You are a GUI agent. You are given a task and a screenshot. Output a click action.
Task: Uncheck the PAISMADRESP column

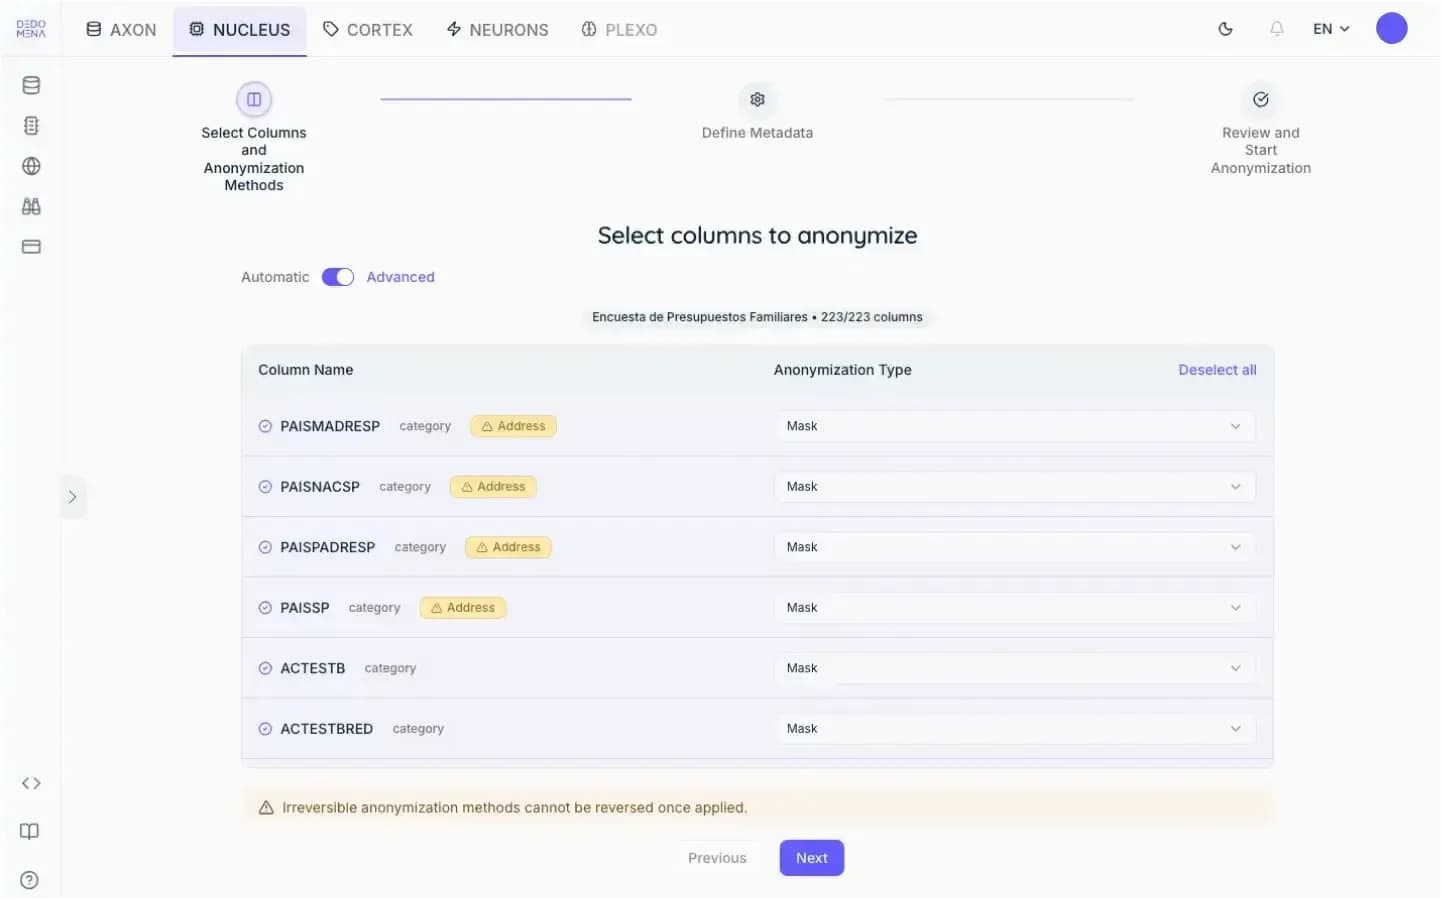(x=265, y=426)
